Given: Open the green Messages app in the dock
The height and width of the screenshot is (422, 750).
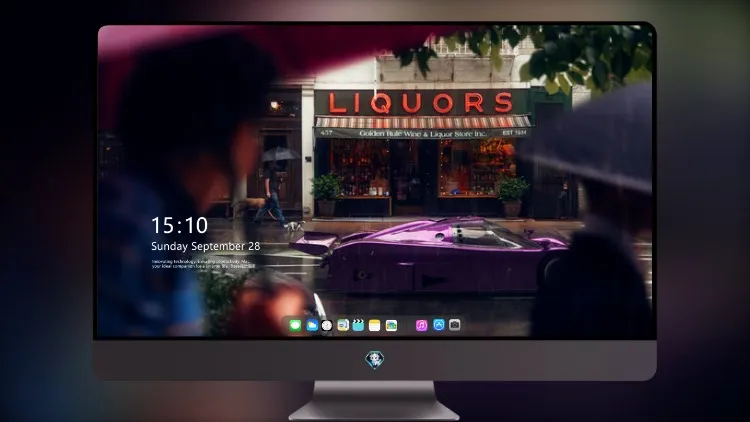Looking at the screenshot, I should click(x=295, y=325).
